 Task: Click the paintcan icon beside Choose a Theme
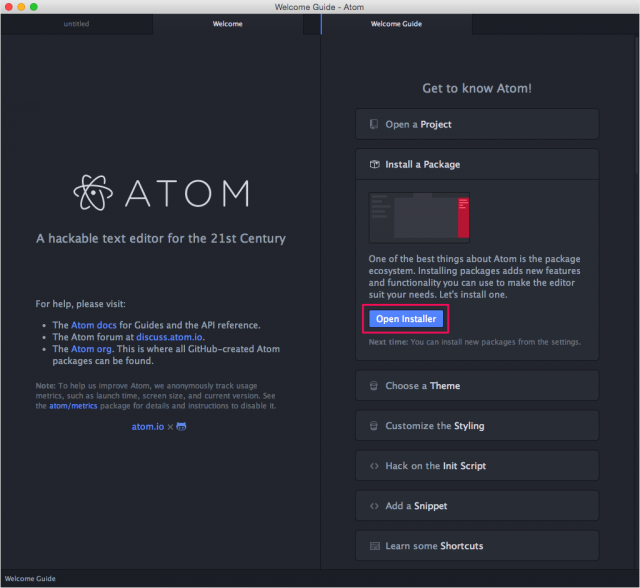pos(373,386)
